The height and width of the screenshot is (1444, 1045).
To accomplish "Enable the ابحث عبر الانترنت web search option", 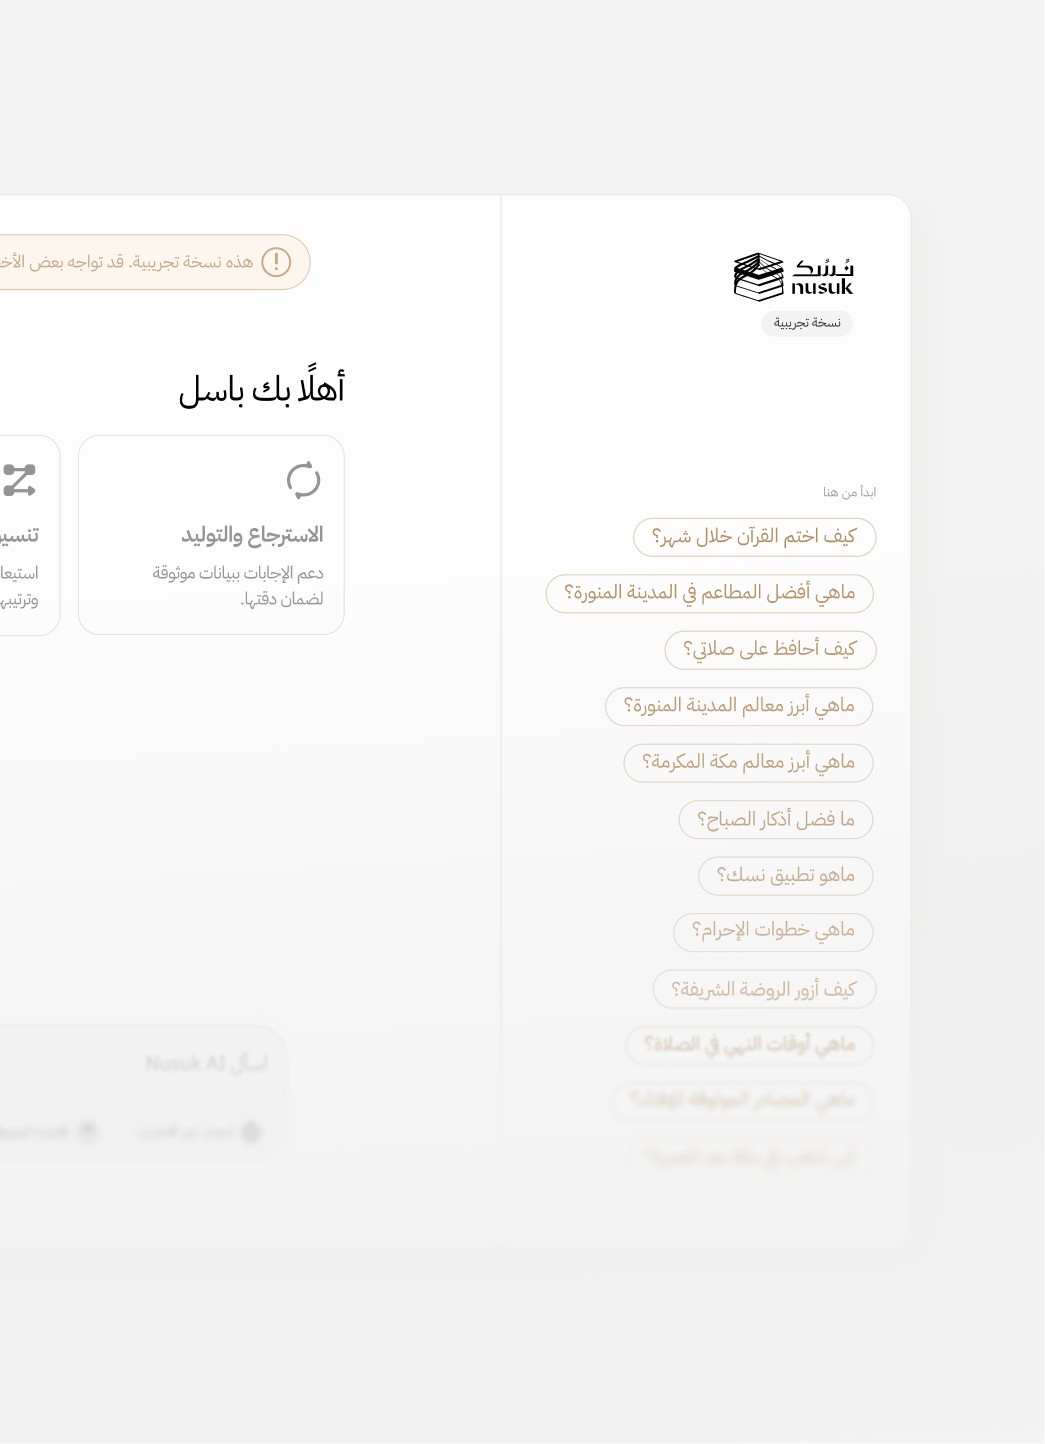I will tap(200, 1133).
